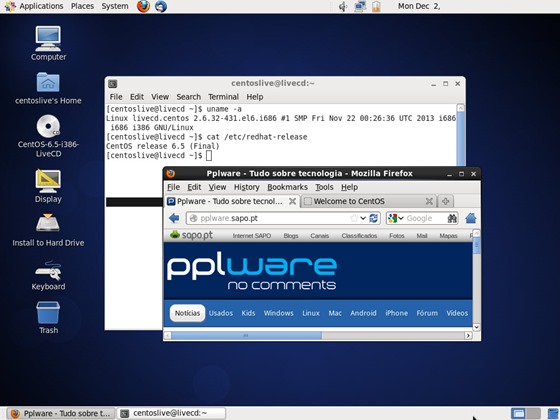Click the sapo.pt frog logo
Image resolution: width=560 pixels, height=420 pixels.
point(175,235)
